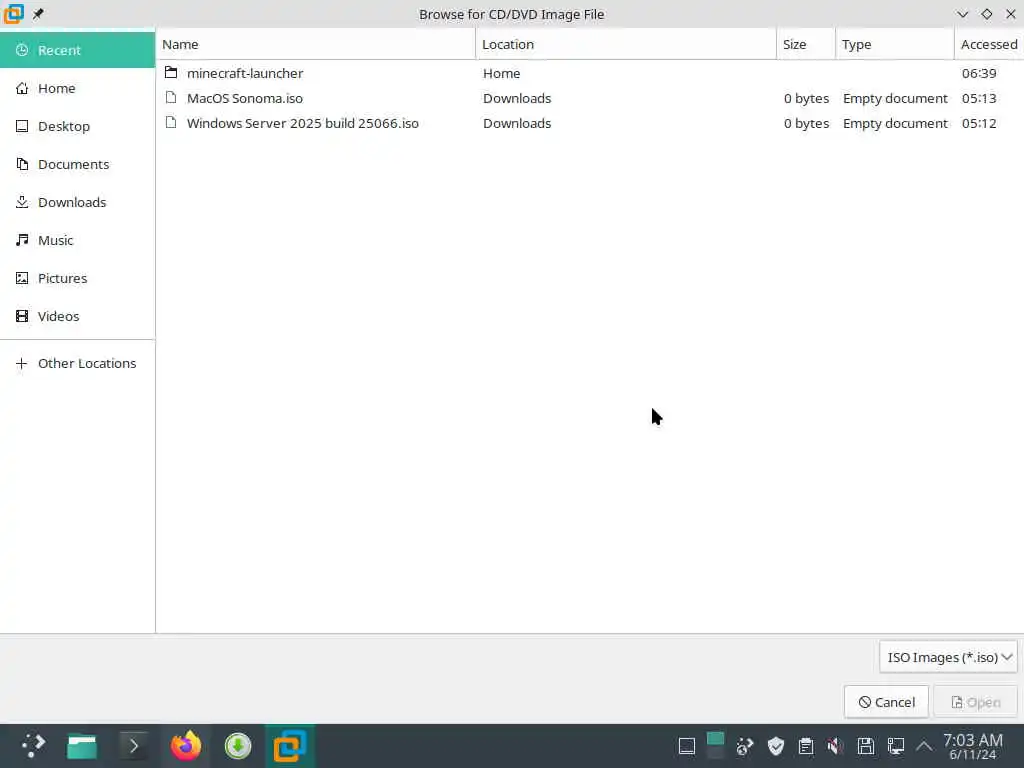Click the Documents sidebar icon

click(x=22, y=164)
